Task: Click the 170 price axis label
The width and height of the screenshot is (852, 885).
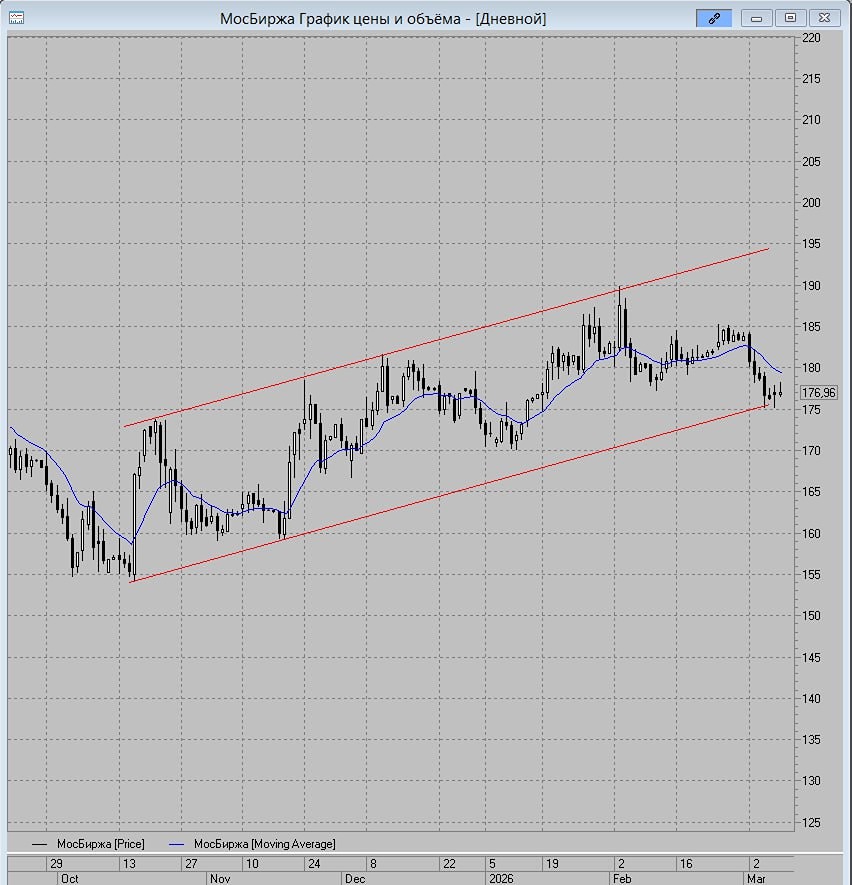Action: (x=811, y=450)
